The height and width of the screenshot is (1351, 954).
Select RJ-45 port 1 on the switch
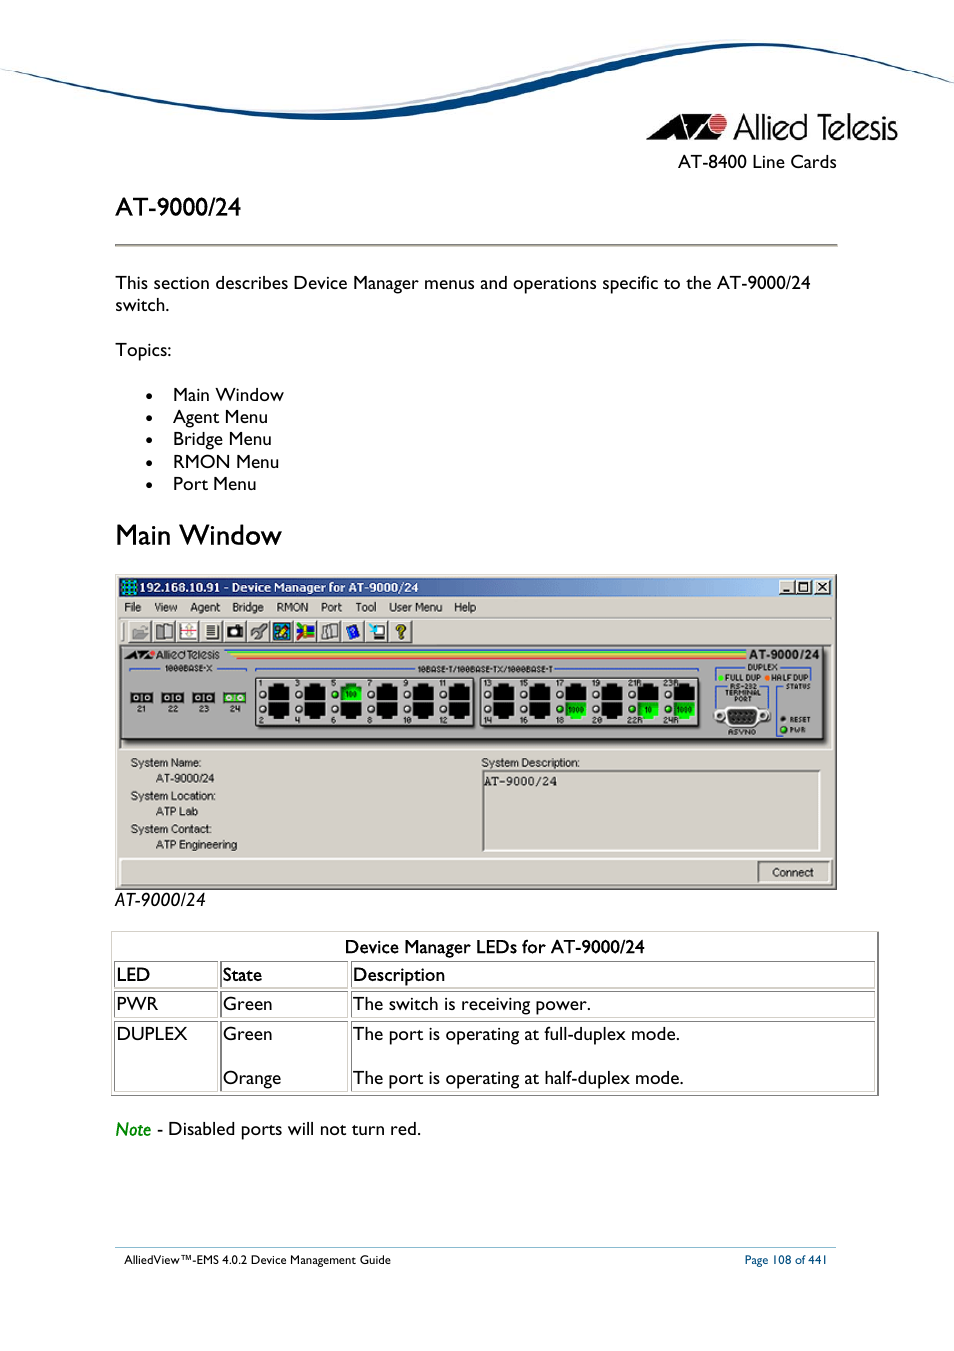click(x=279, y=693)
